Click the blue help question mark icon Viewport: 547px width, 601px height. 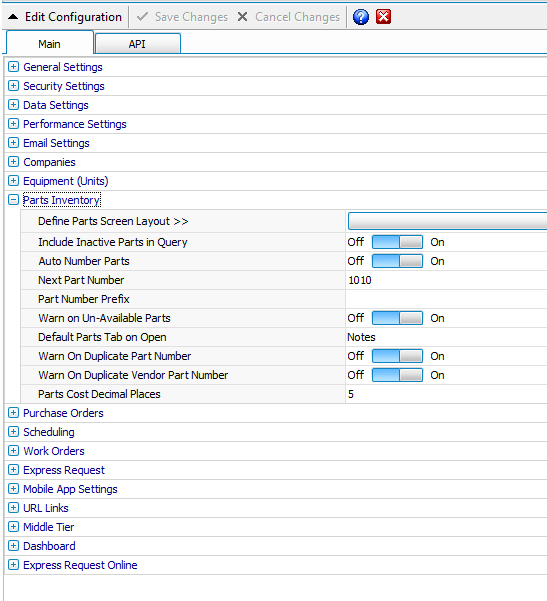coord(361,17)
